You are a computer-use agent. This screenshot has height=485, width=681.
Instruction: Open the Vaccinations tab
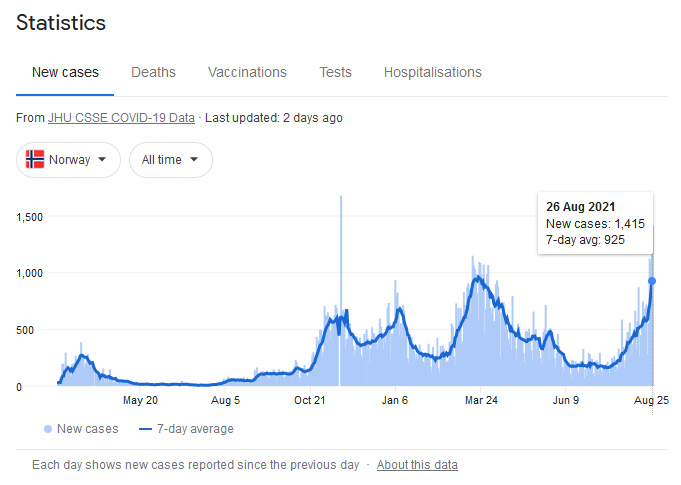click(x=247, y=72)
